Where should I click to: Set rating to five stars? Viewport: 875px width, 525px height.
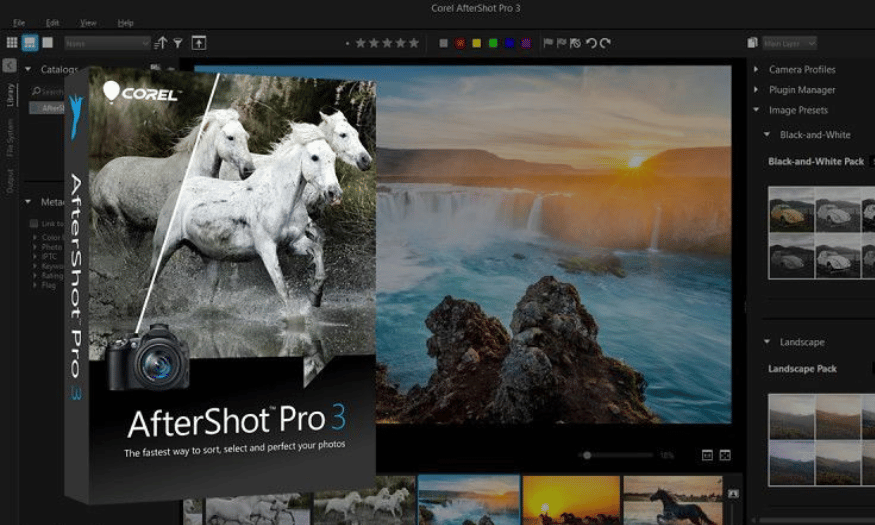coord(414,43)
